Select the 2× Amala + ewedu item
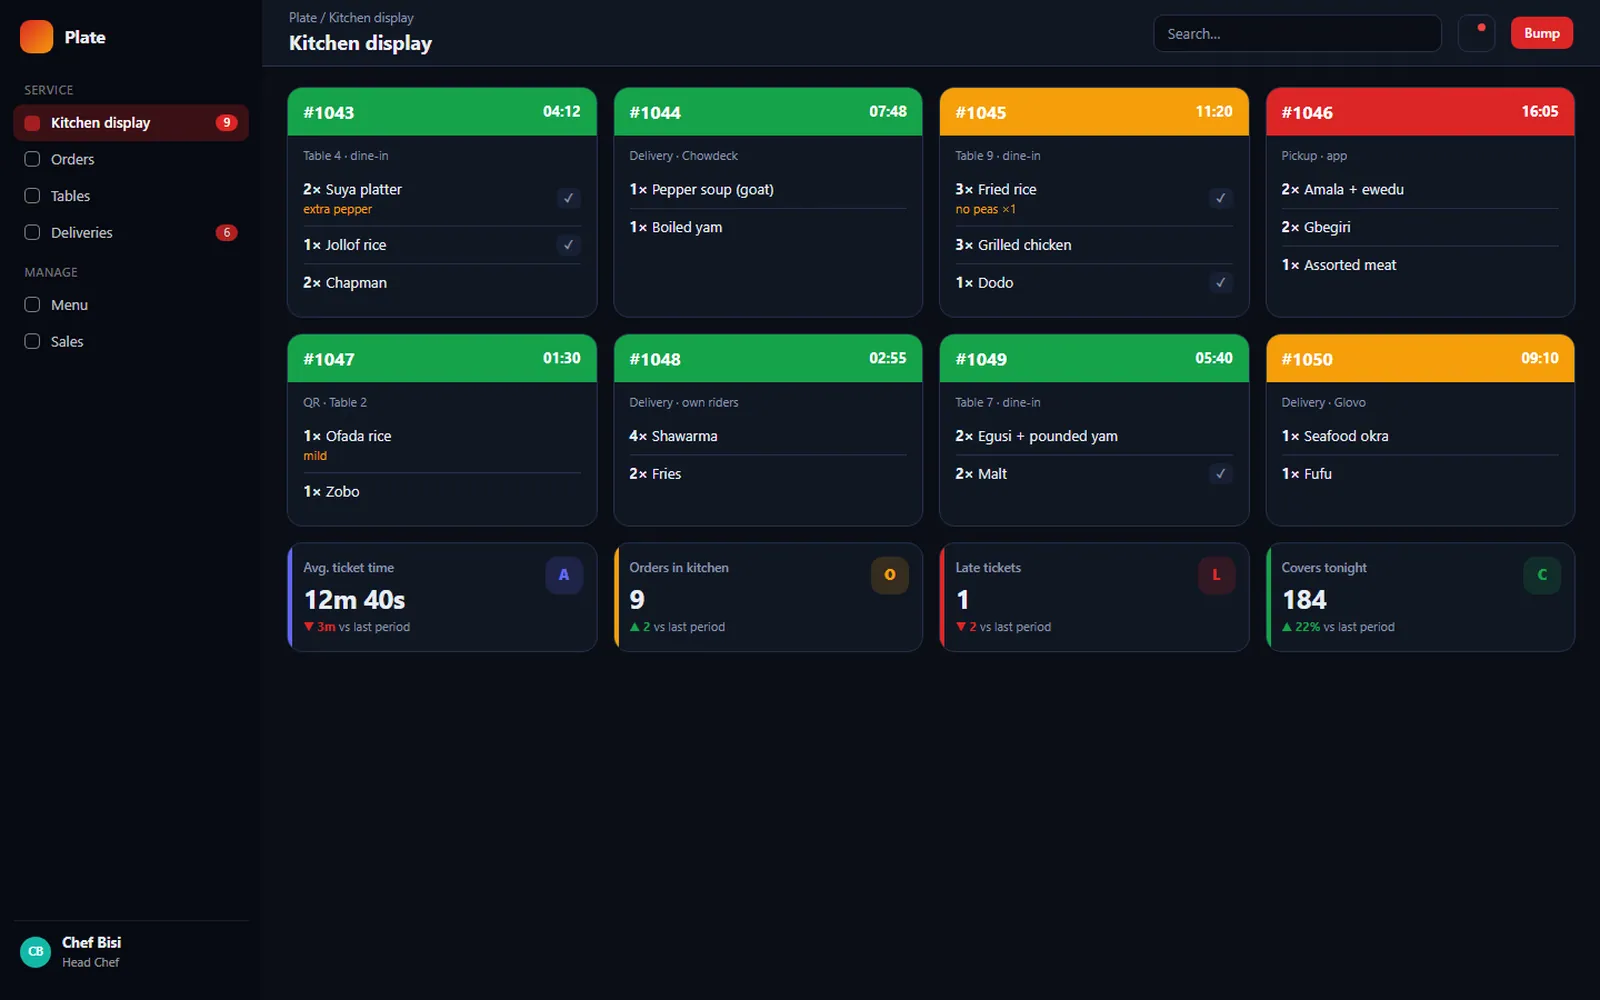Viewport: 1600px width, 1000px height. point(1420,190)
